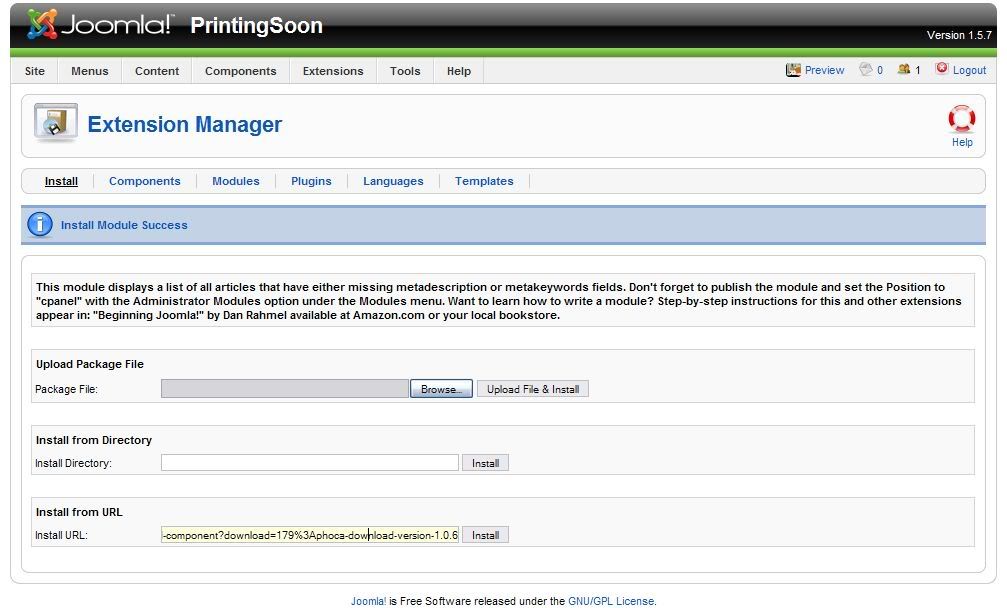Click the Browse... button
Viewport: 1007px width, 608px height.
(x=441, y=389)
